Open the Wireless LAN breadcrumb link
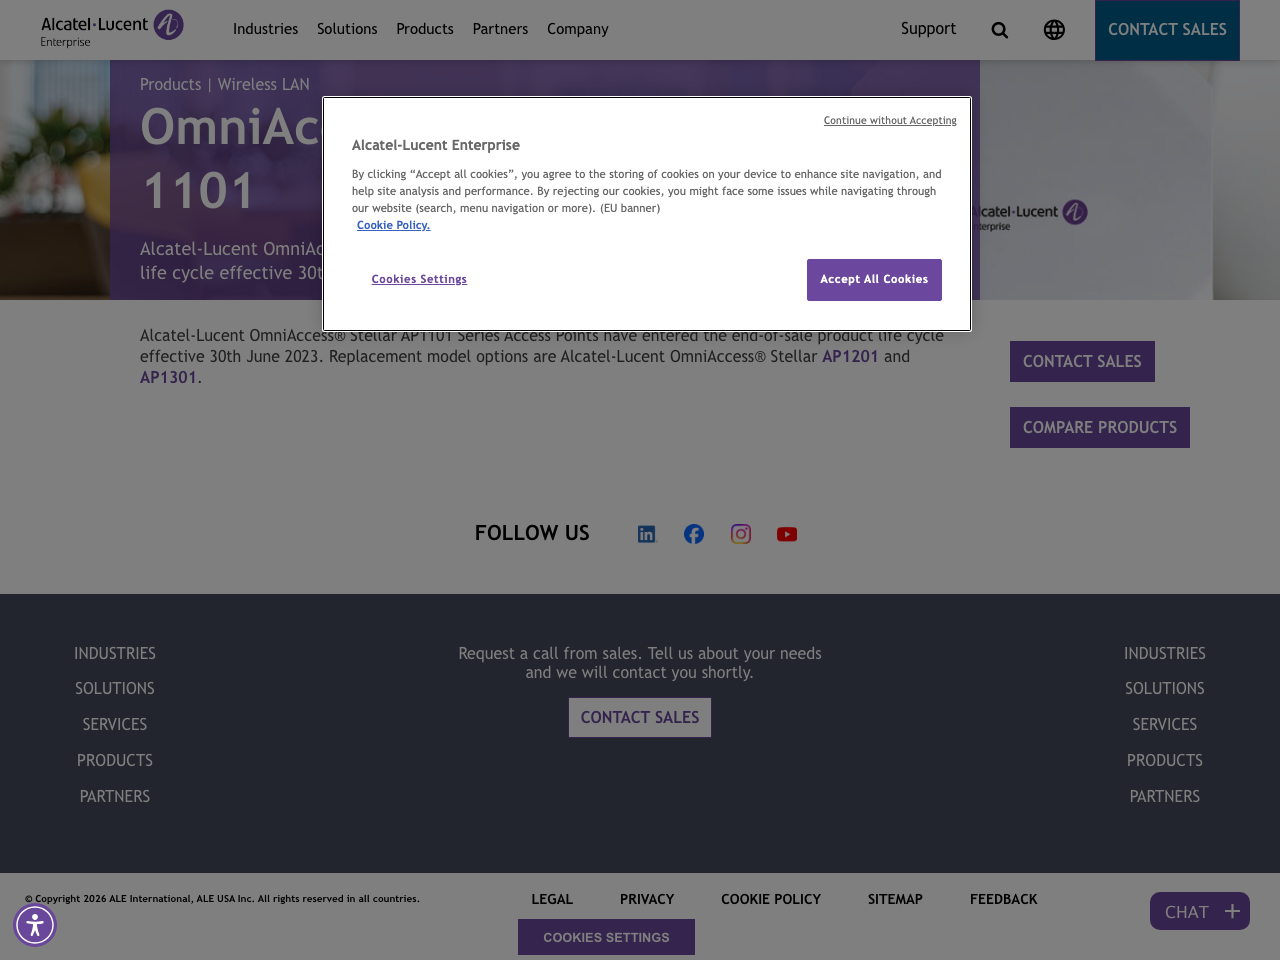1280x960 pixels. (263, 83)
